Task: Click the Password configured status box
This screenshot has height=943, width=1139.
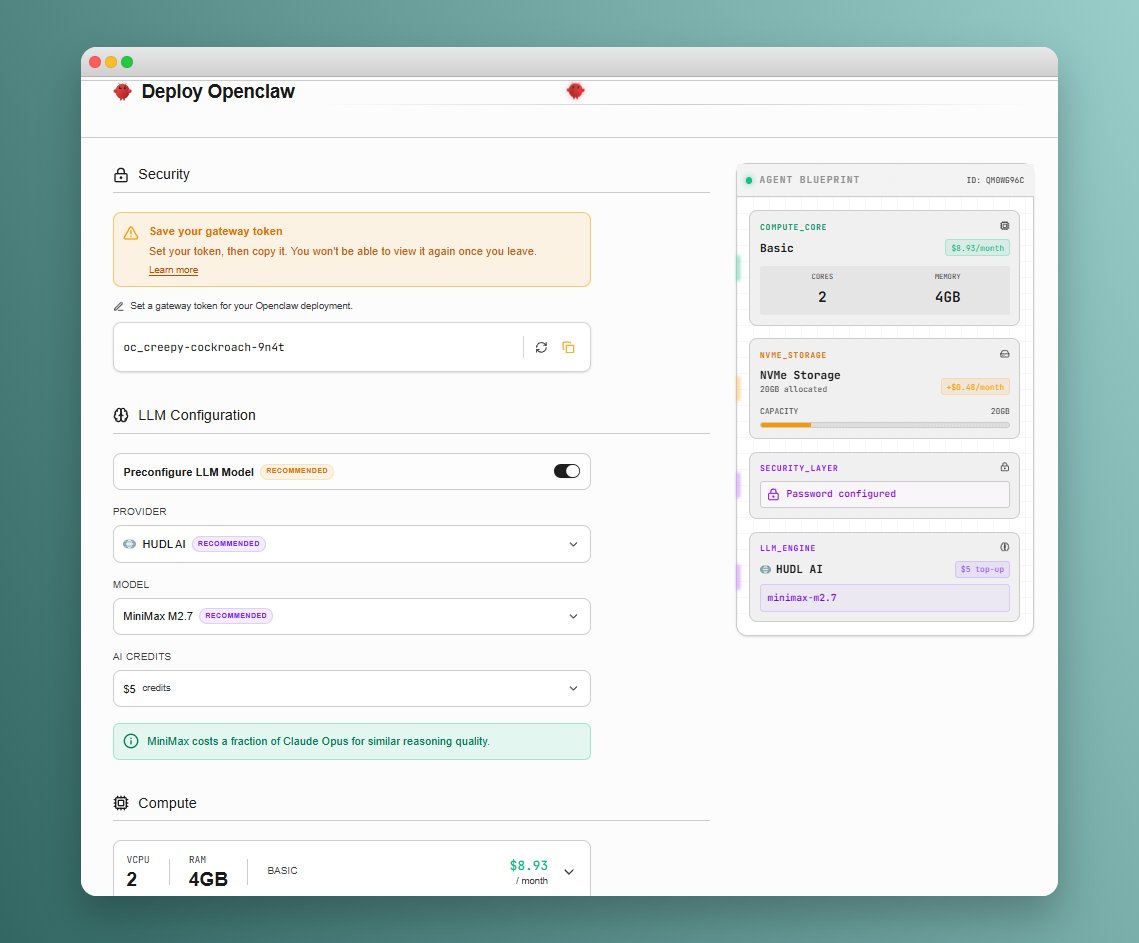Action: pyautogui.click(x=885, y=494)
